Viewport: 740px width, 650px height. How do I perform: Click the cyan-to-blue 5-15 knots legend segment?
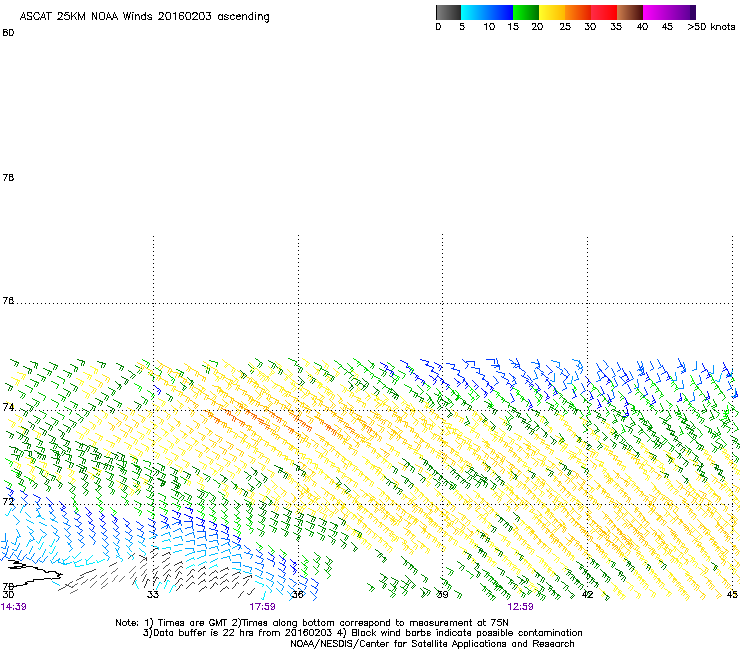click(x=487, y=12)
